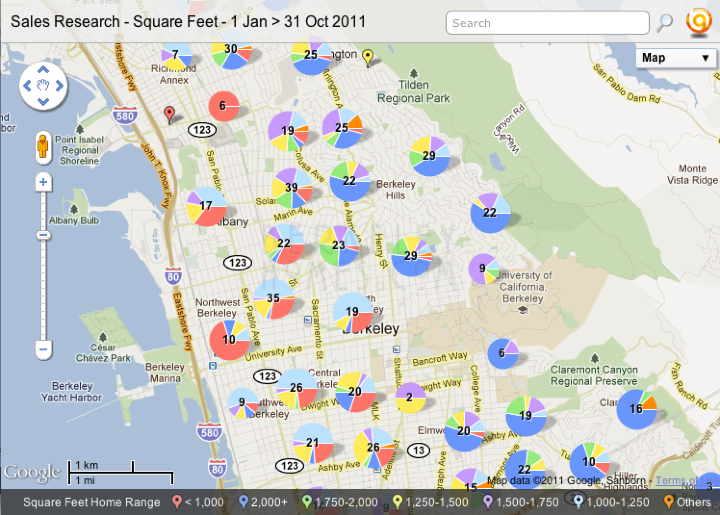The image size is (720, 515).
Task: Select the solid red cluster labeled 6
Action: click(224, 106)
